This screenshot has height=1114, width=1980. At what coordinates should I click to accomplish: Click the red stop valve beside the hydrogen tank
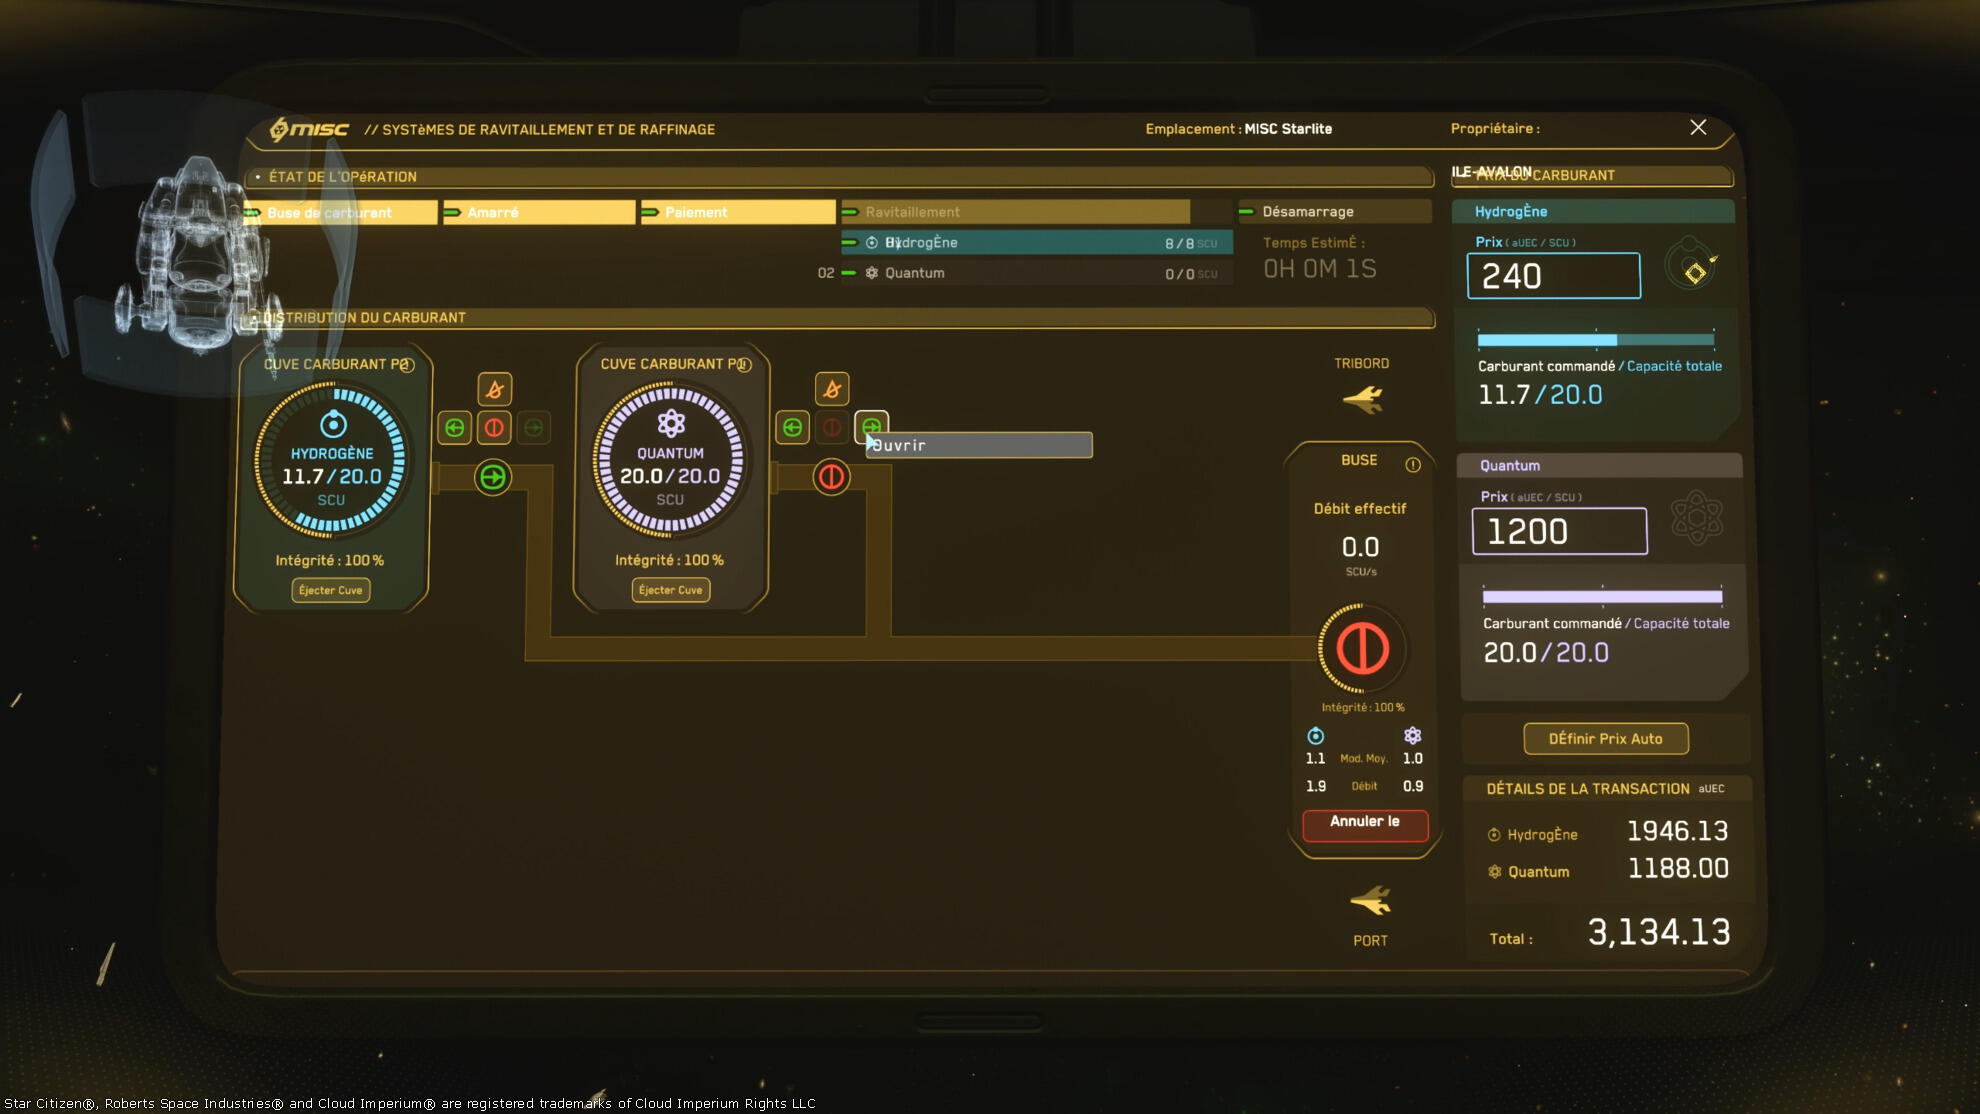[494, 428]
